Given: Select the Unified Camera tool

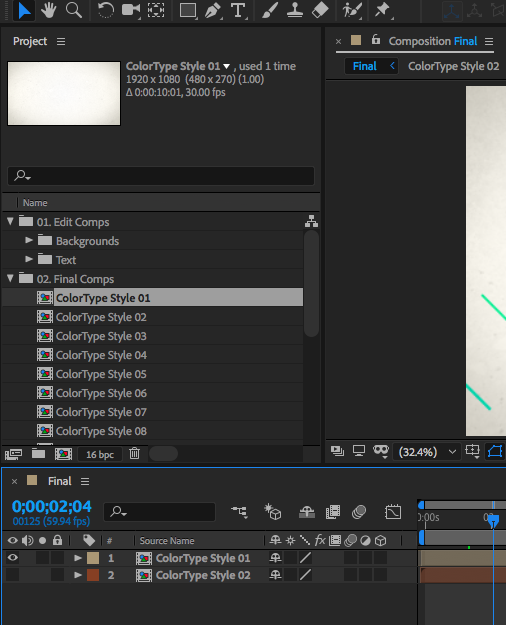Looking at the screenshot, I should [x=131, y=10].
